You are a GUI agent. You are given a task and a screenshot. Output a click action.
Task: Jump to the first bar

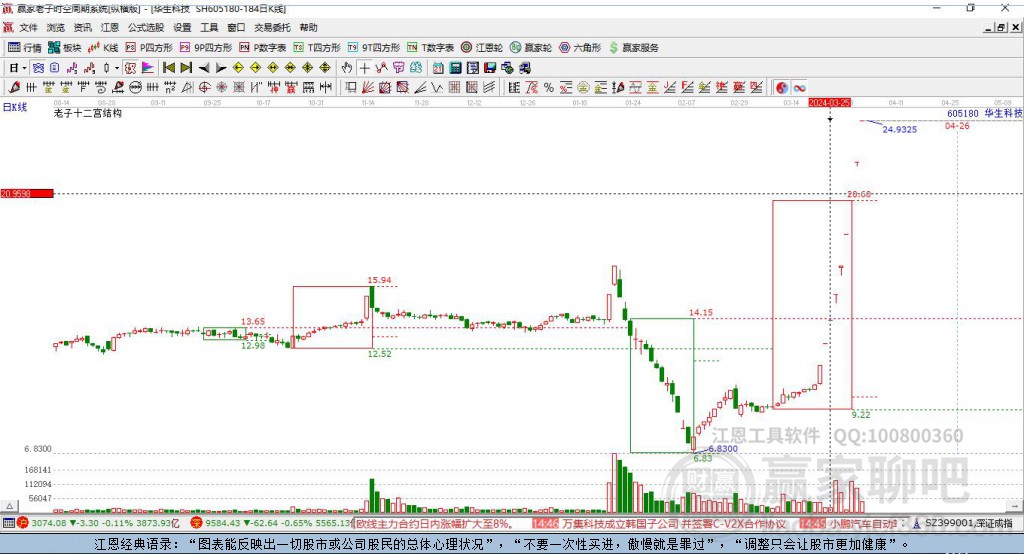click(x=168, y=68)
